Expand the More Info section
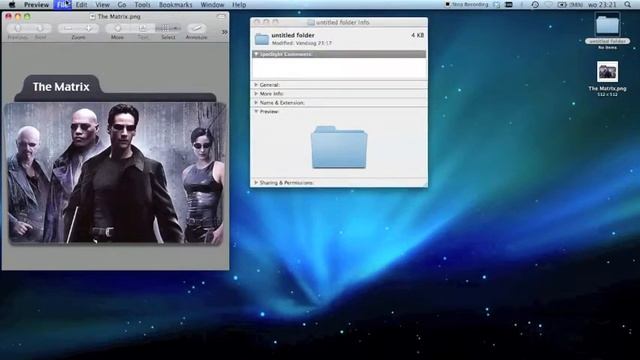The height and width of the screenshot is (360, 640). [256, 93]
